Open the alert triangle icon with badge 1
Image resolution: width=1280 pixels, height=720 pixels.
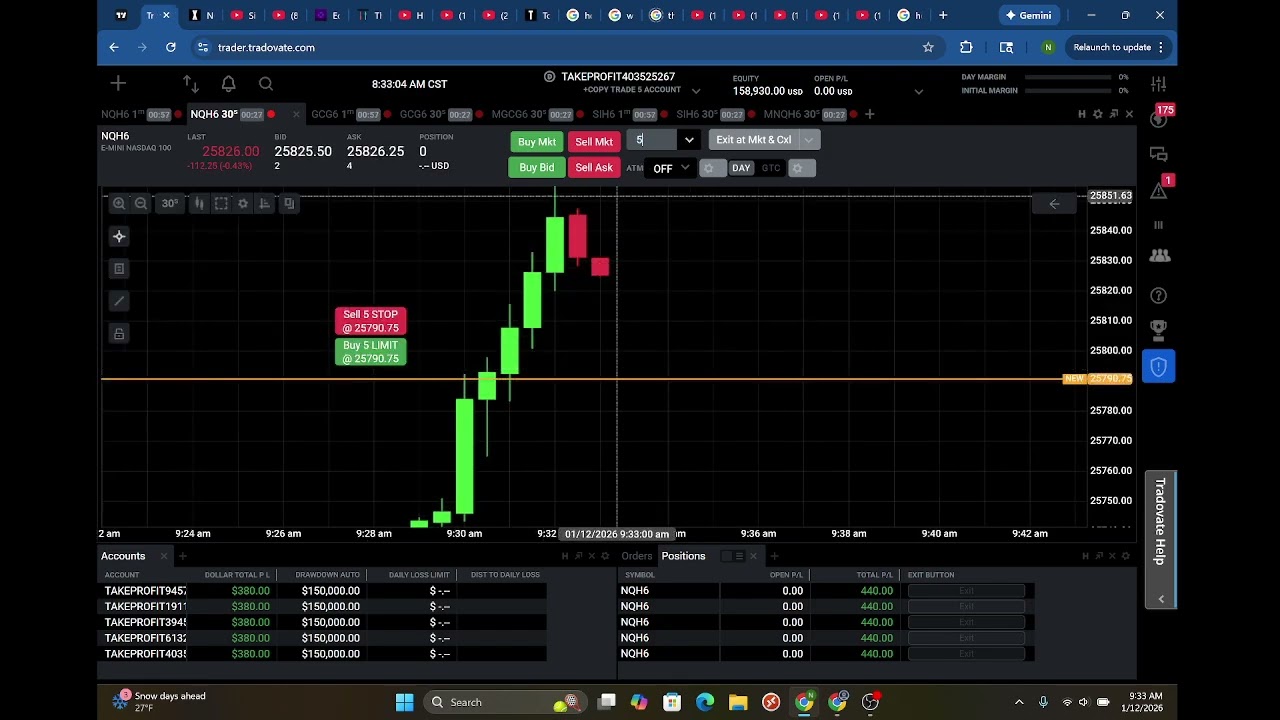pyautogui.click(x=1159, y=189)
